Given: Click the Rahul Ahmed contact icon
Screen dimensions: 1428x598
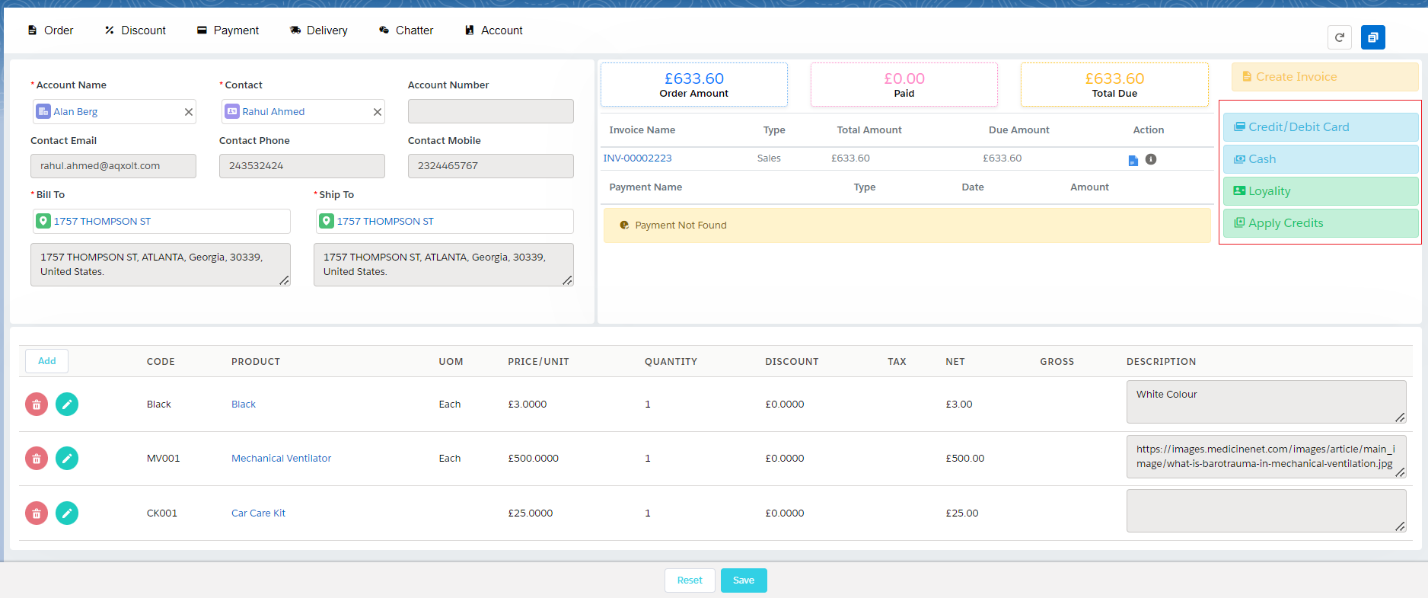Looking at the screenshot, I should pos(232,111).
